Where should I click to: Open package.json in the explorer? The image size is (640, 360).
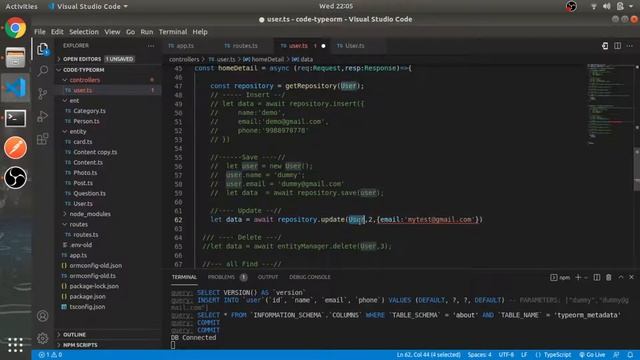point(87,296)
